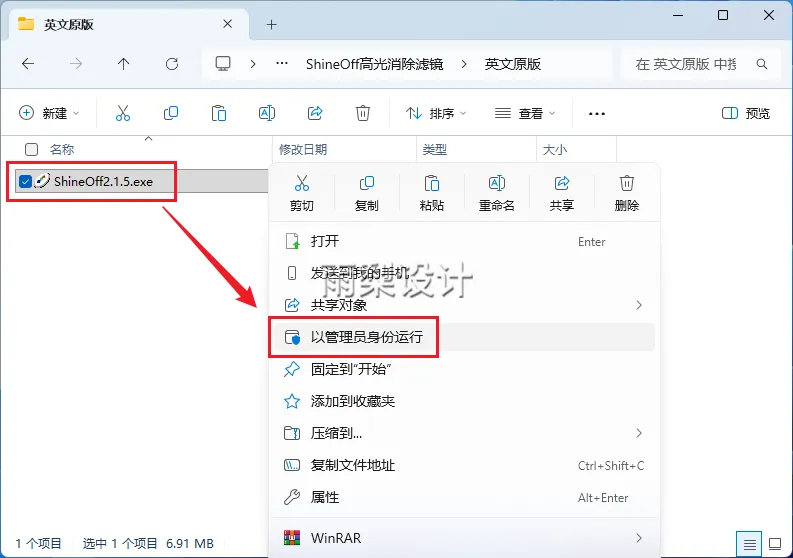Select the ShineOff2.1.5.exe file name
793x558 pixels.
pyautogui.click(x=103, y=182)
